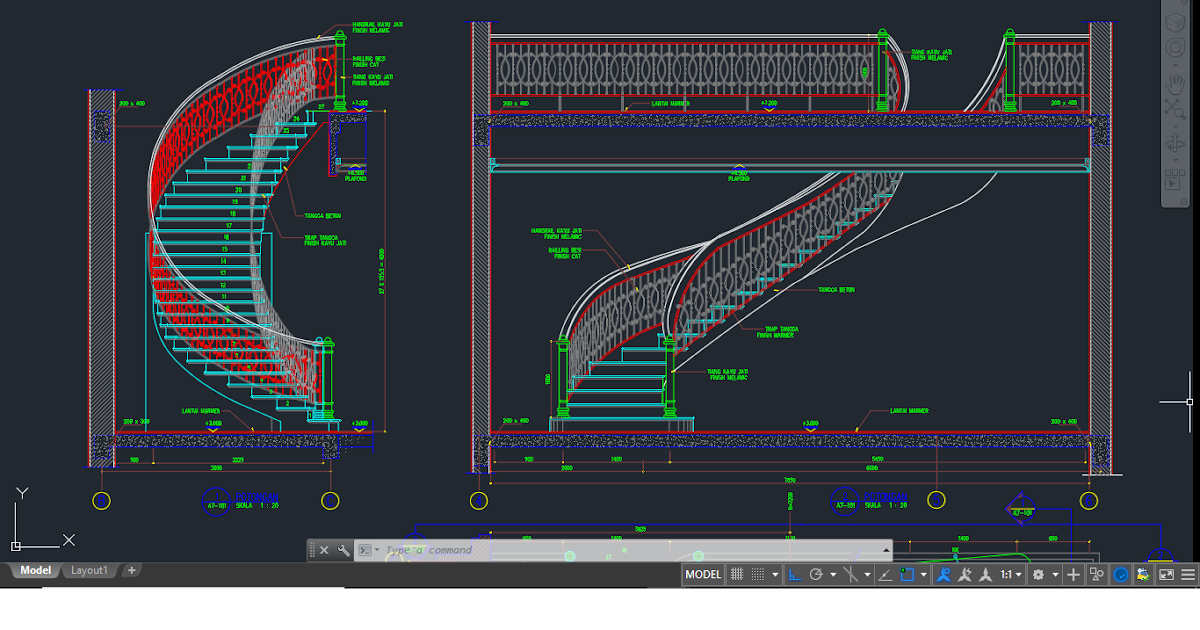Enable grid display in the status bar

tap(736, 574)
